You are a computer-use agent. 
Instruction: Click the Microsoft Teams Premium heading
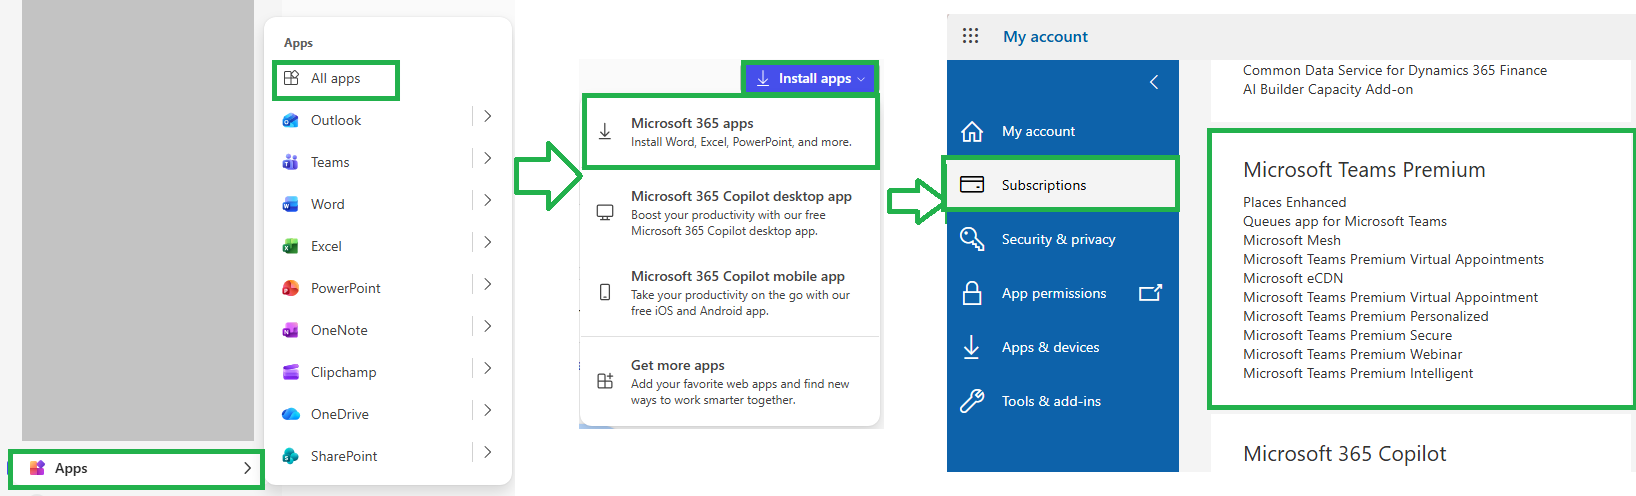point(1364,170)
